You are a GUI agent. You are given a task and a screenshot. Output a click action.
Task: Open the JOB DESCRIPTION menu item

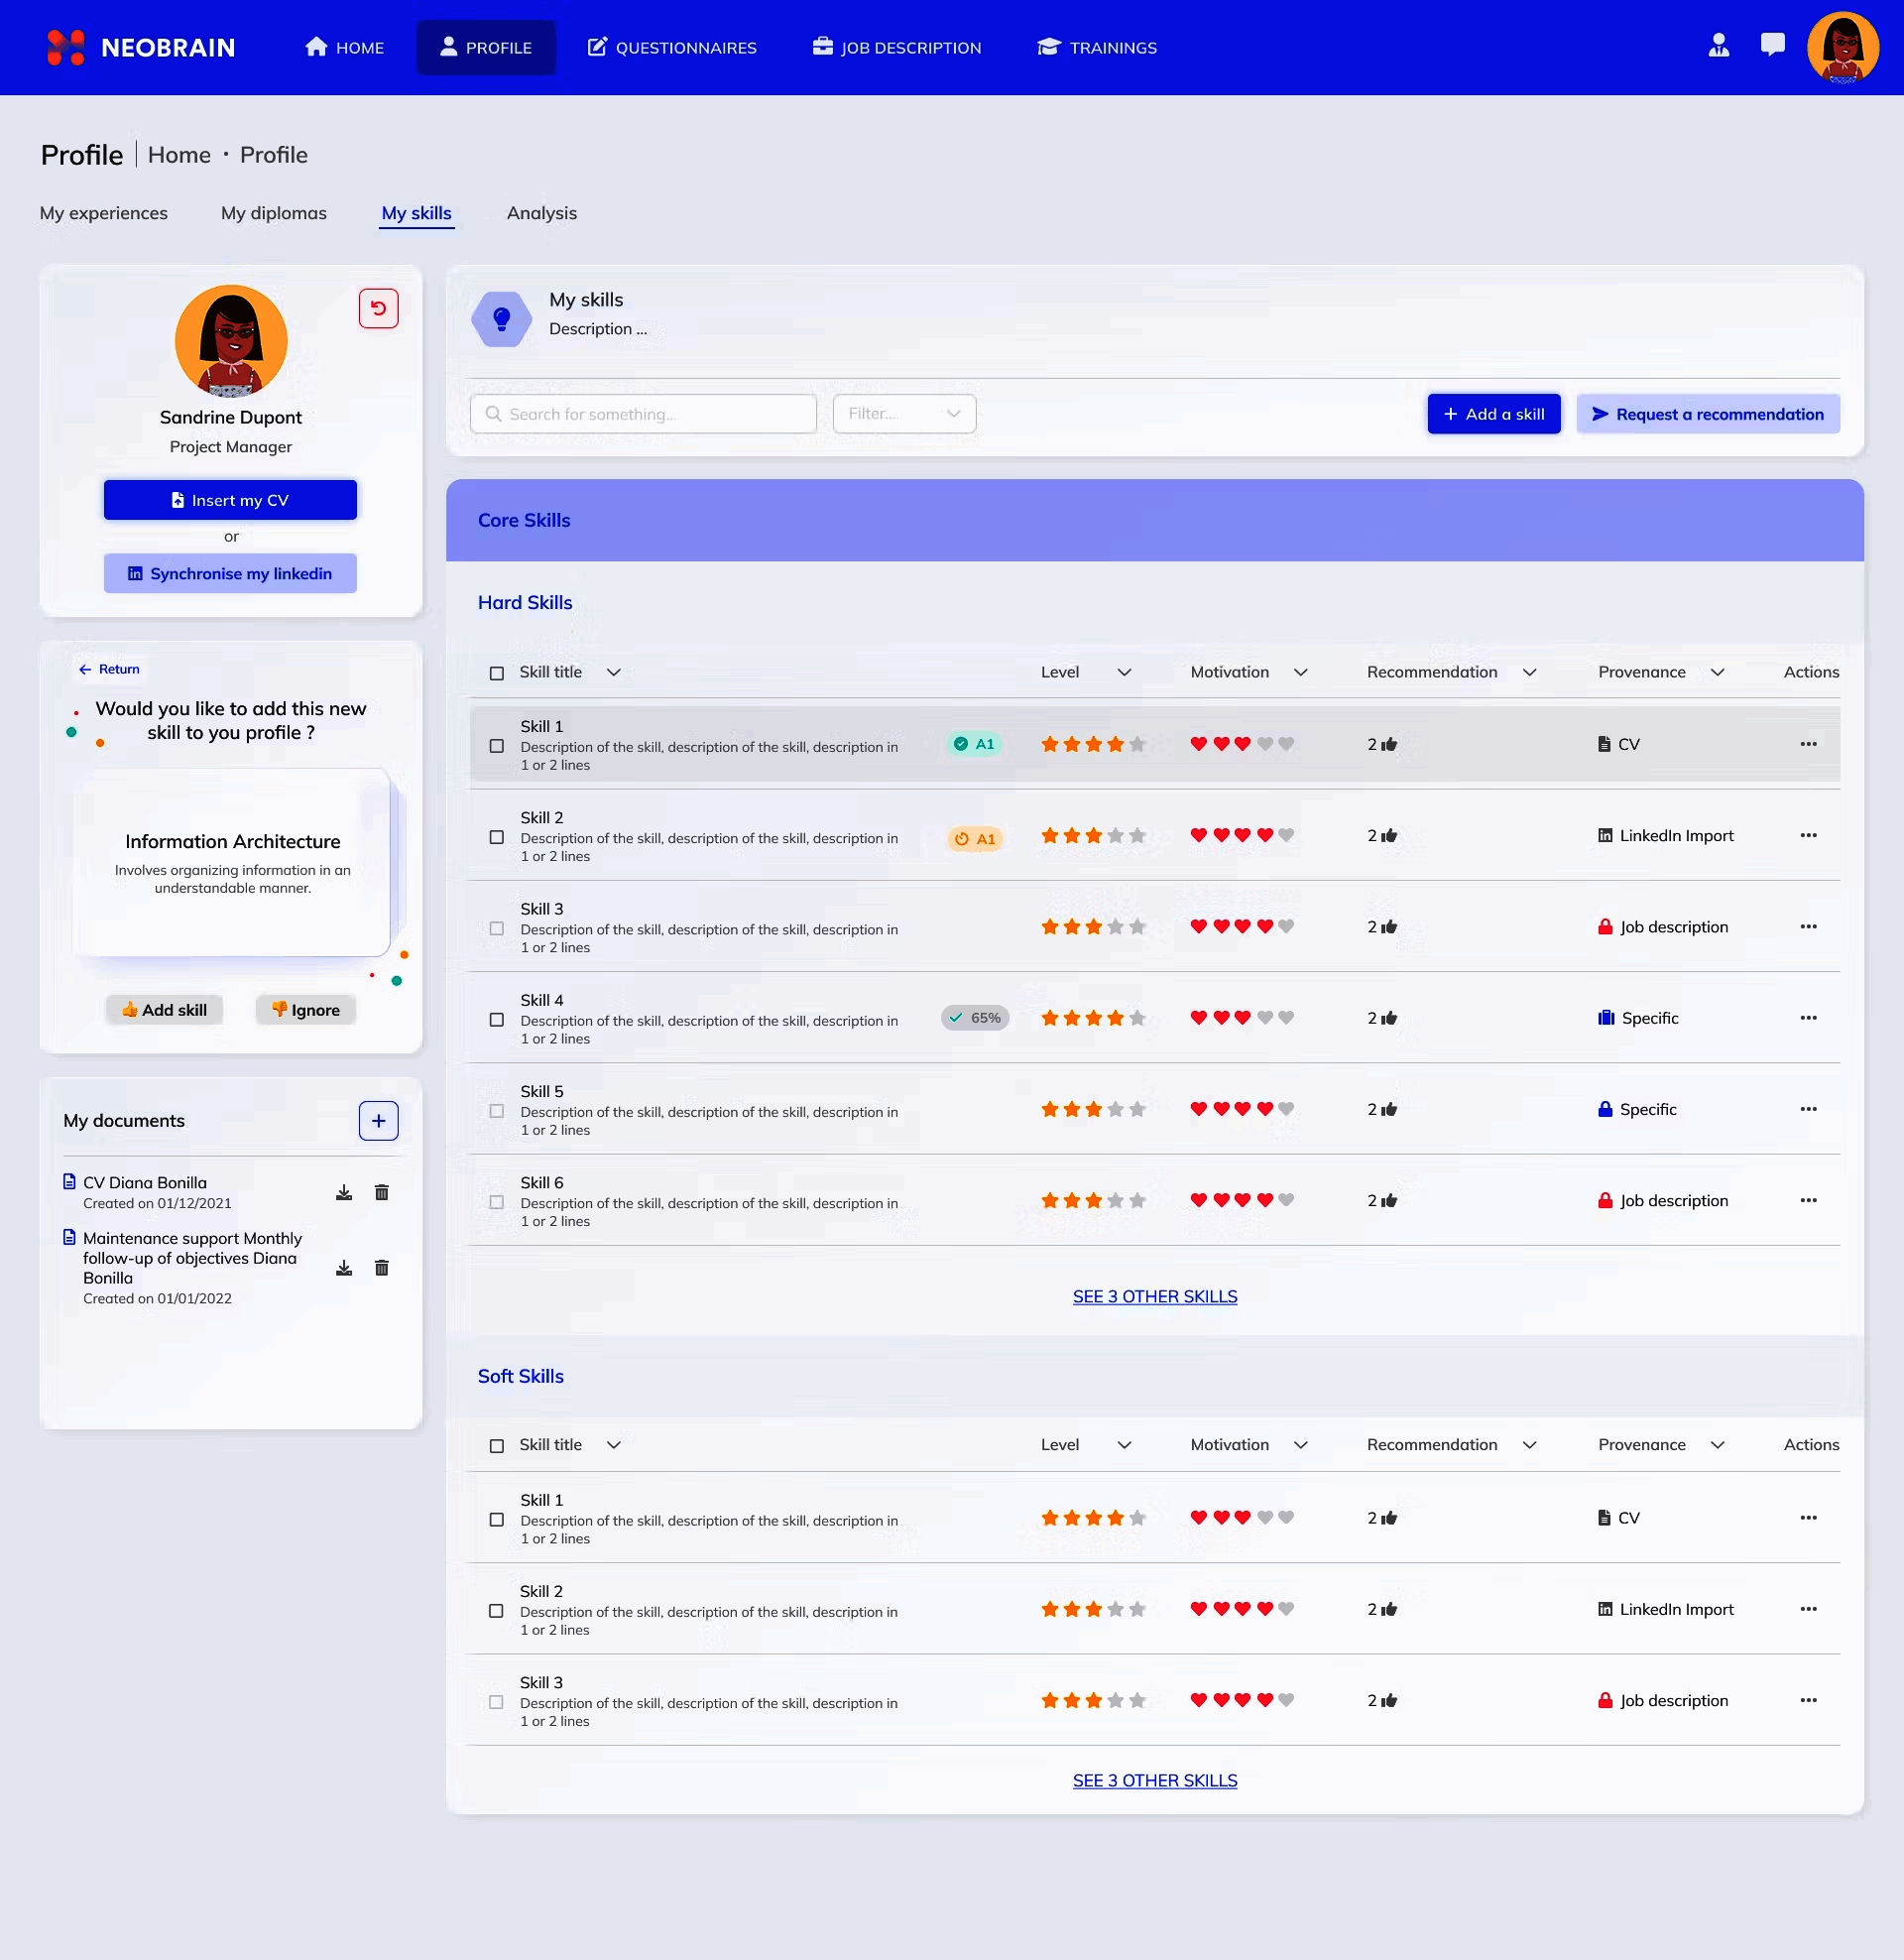point(897,47)
